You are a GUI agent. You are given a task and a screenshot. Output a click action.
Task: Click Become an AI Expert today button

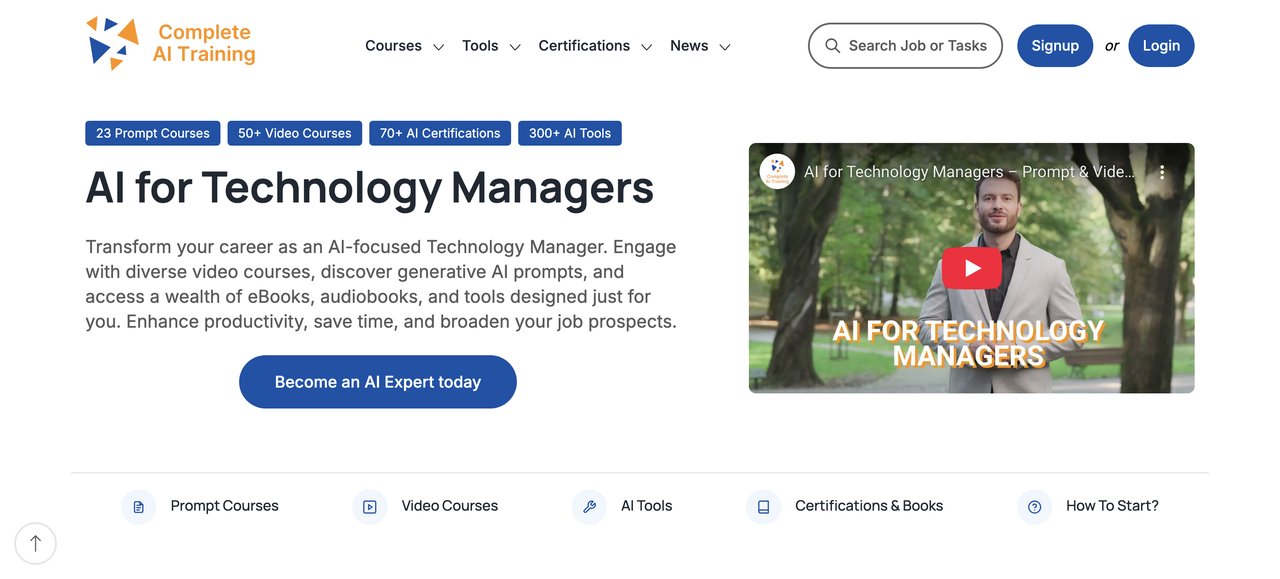(378, 382)
